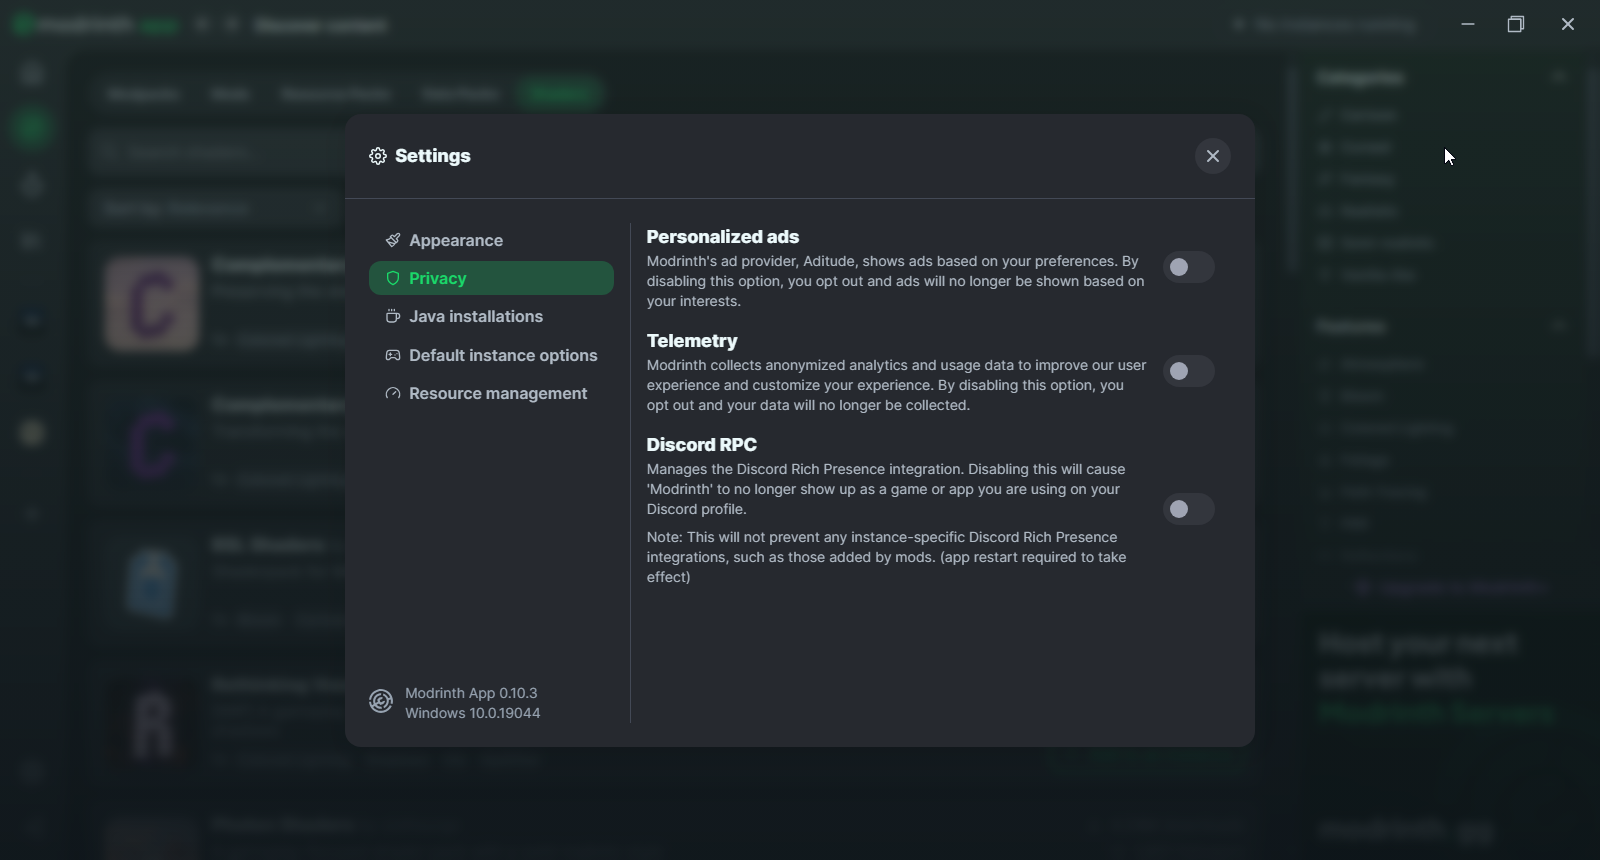Close the Settings dialog
The width and height of the screenshot is (1600, 860).
coord(1213,156)
